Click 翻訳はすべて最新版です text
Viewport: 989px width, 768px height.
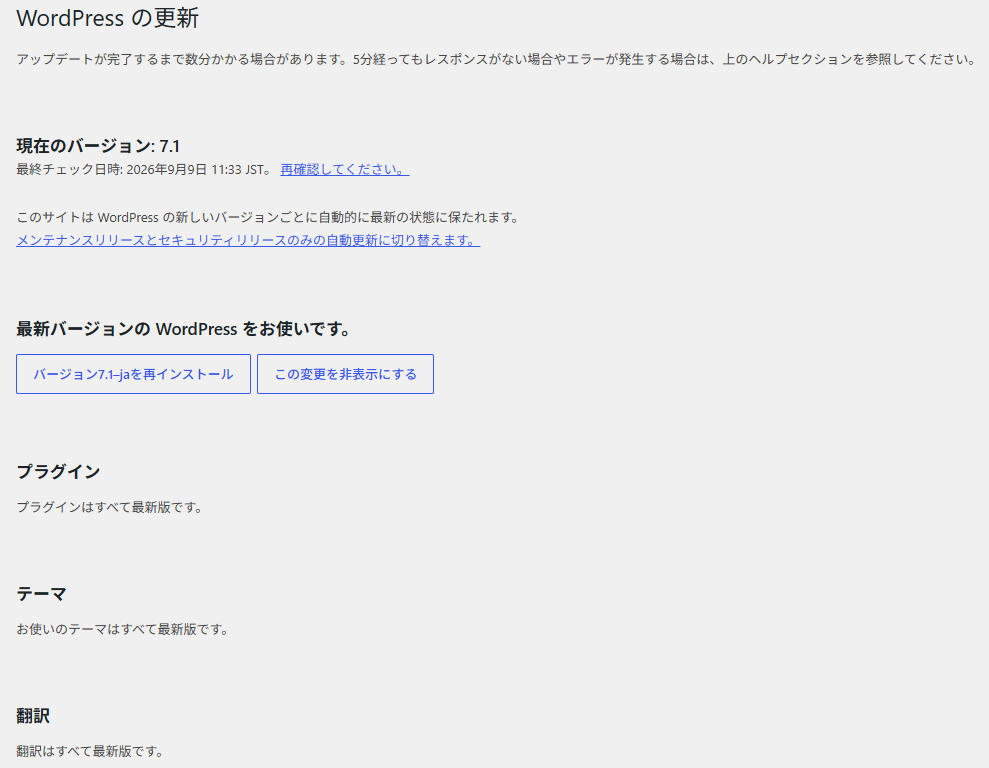coord(90,752)
